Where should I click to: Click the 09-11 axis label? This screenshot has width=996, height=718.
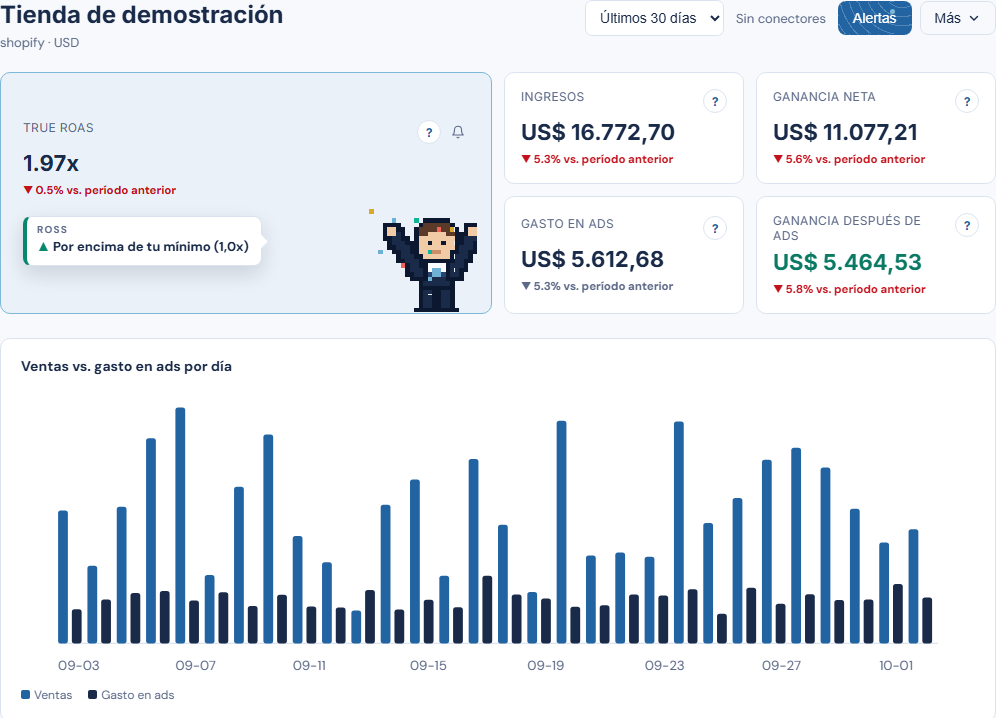(x=309, y=666)
